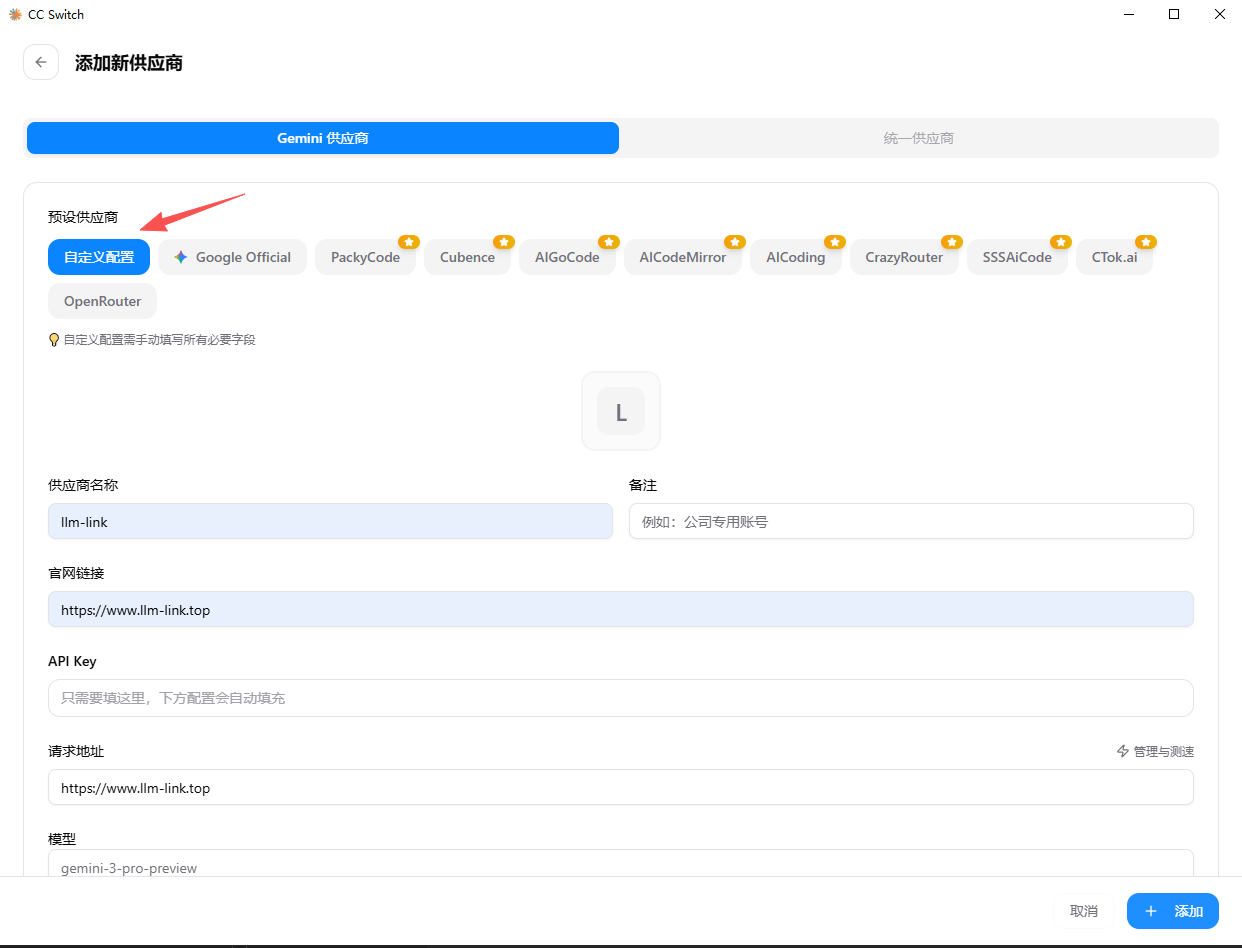Image resolution: width=1242 pixels, height=948 pixels.
Task: Click the 添加 button
Action: pyautogui.click(x=1173, y=911)
